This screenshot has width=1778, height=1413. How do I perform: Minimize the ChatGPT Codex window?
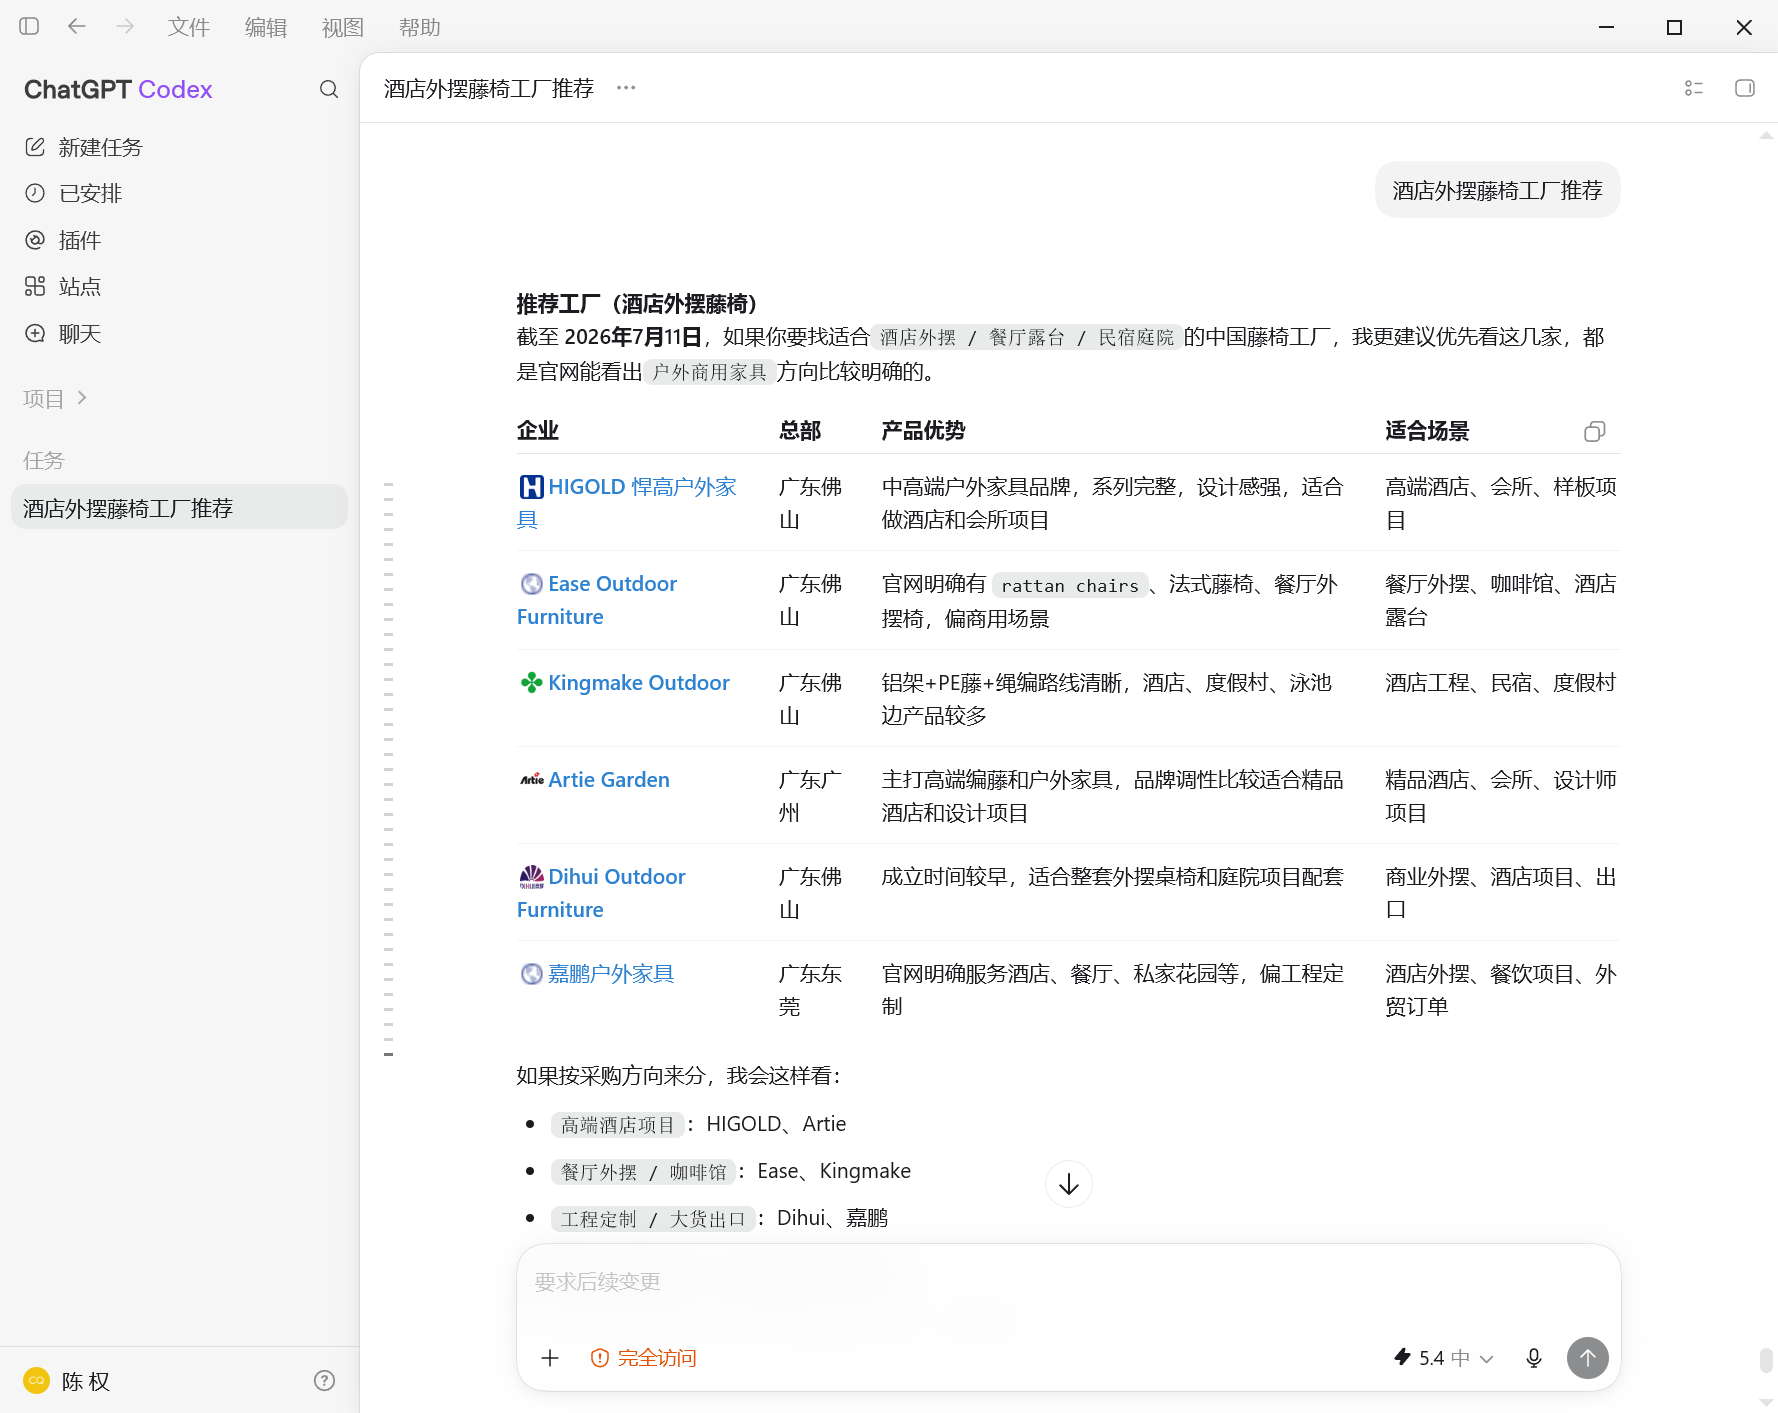click(1607, 27)
